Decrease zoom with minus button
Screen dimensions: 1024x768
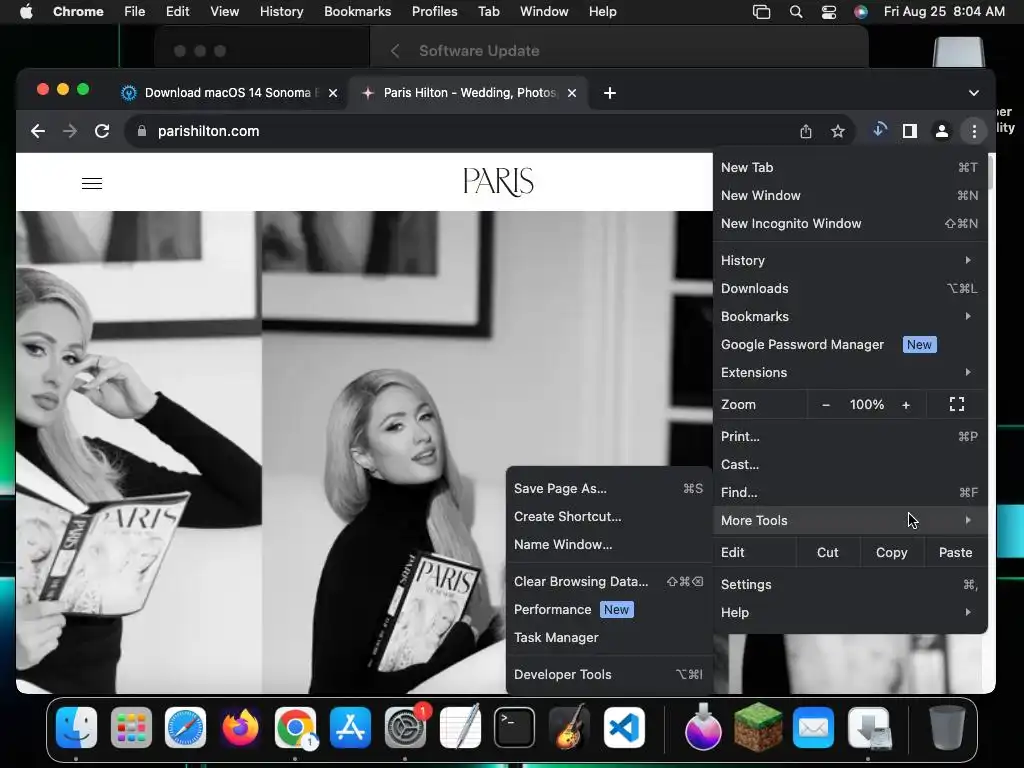point(825,405)
